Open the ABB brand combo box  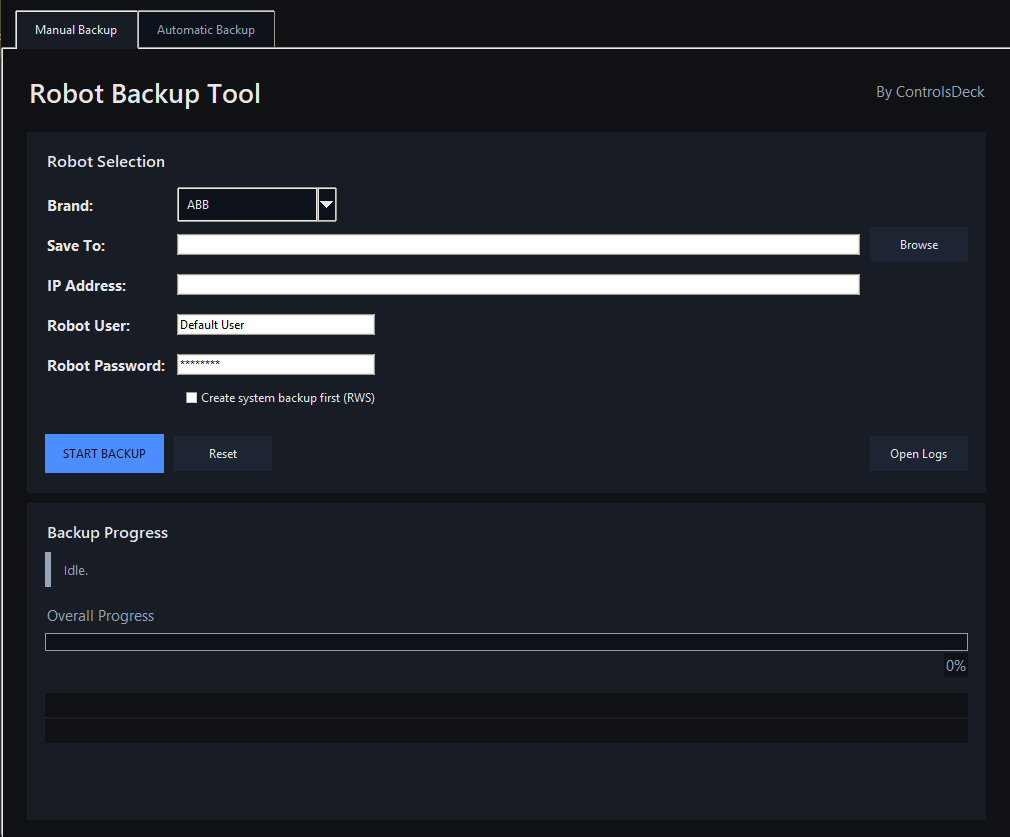[x=247, y=204]
